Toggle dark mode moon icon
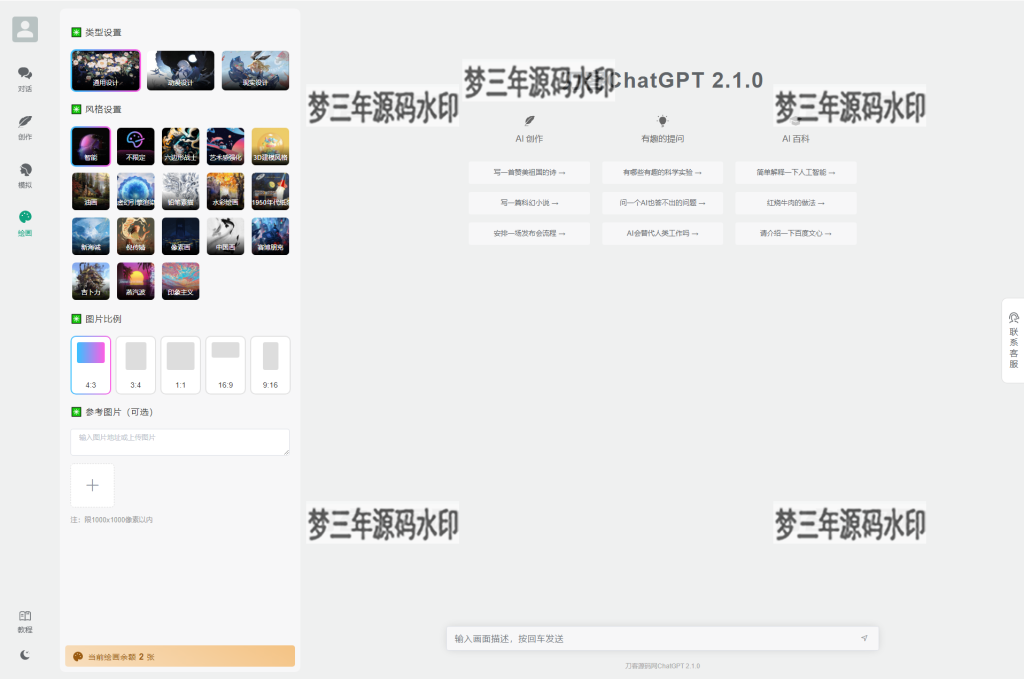The height and width of the screenshot is (679, 1024). pyautogui.click(x=25, y=655)
